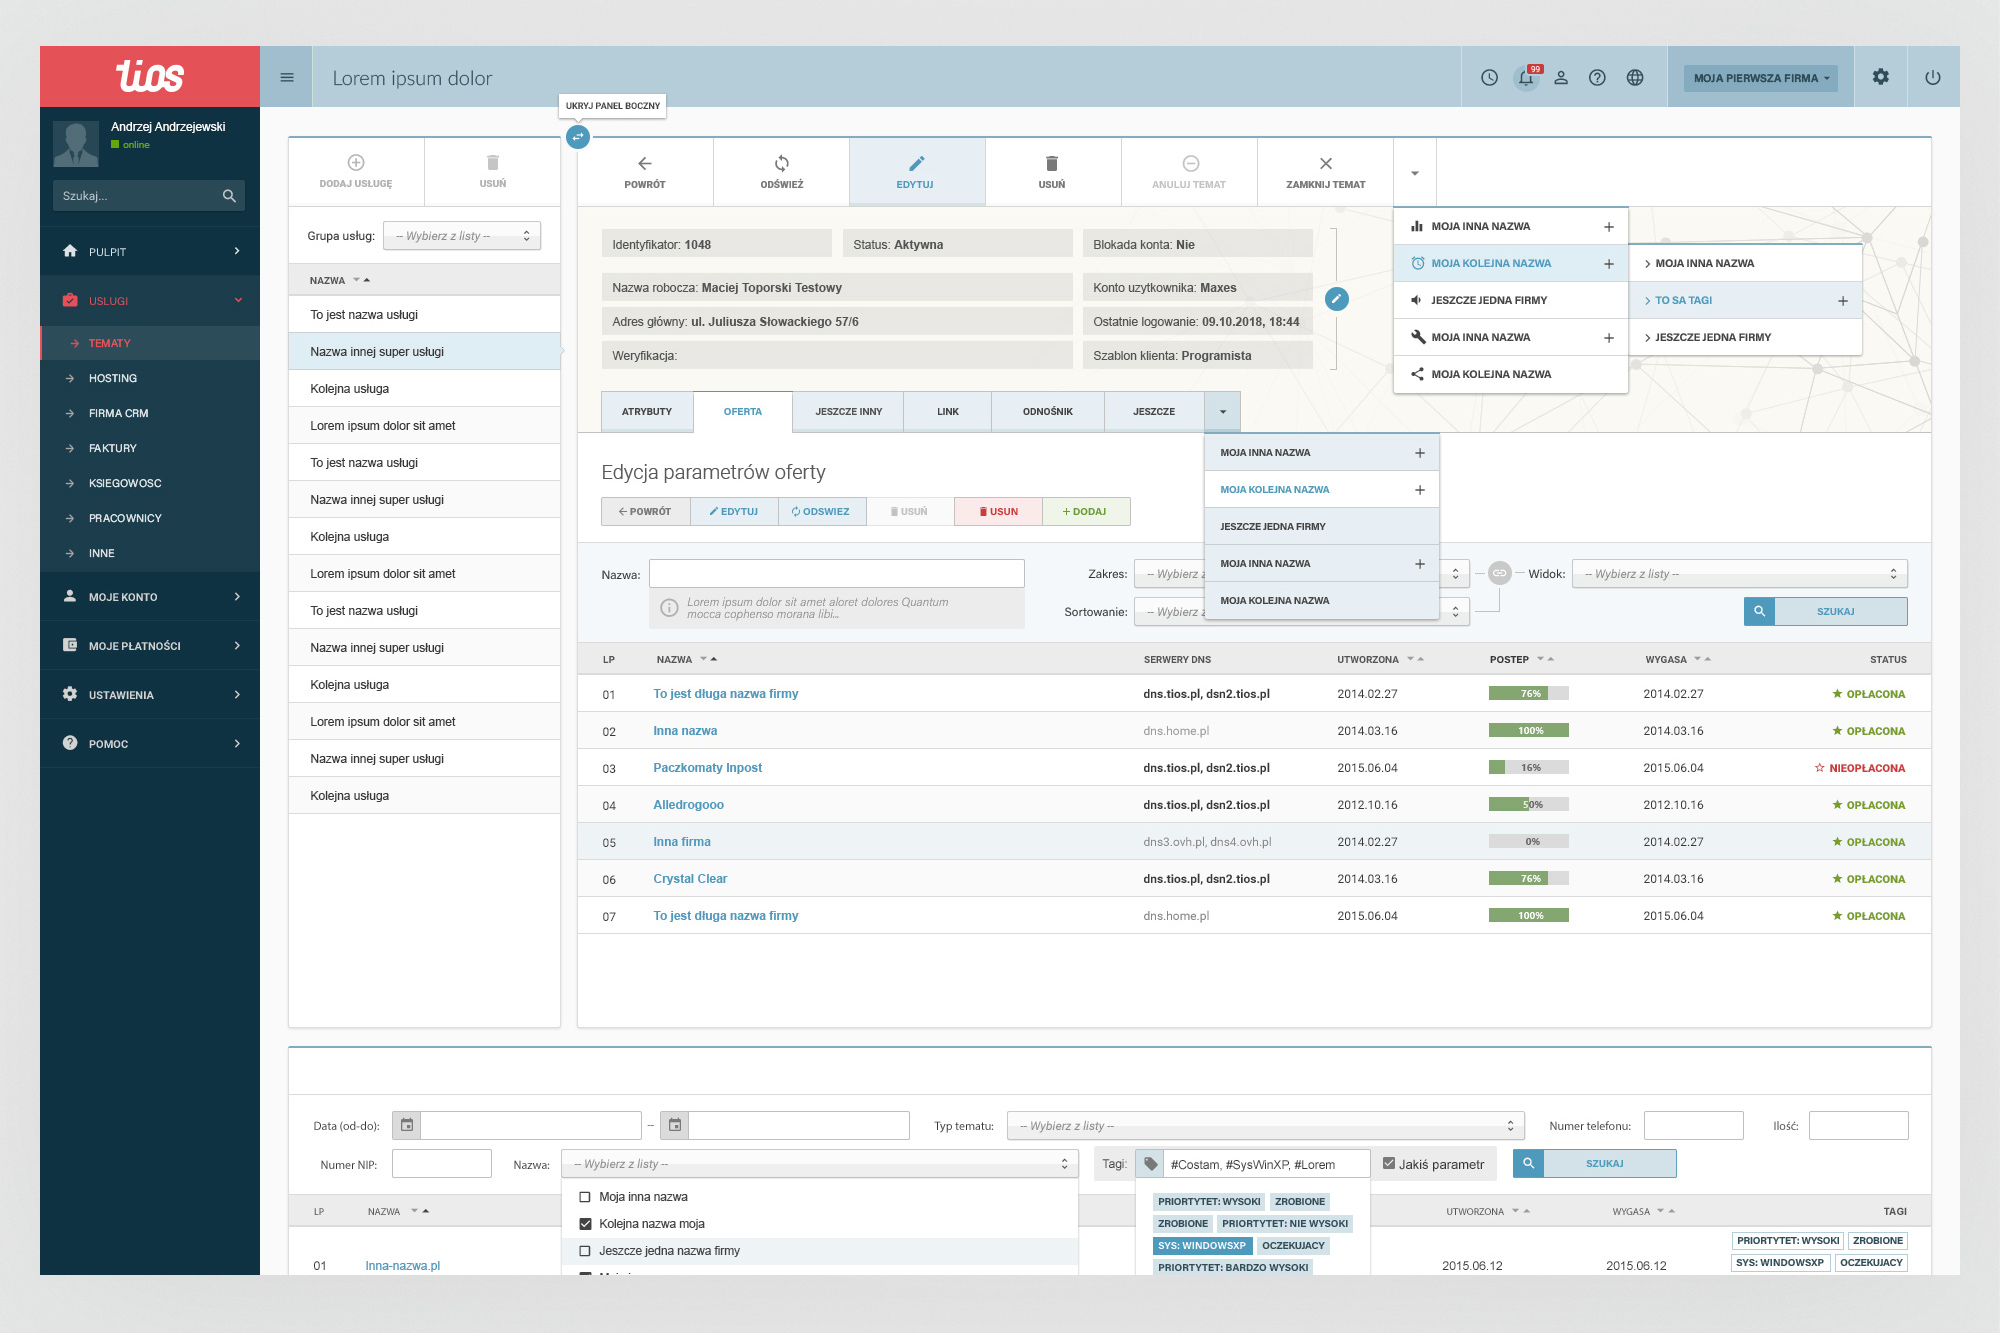
Task: Click the green Dodaj button
Action: coord(1085,511)
